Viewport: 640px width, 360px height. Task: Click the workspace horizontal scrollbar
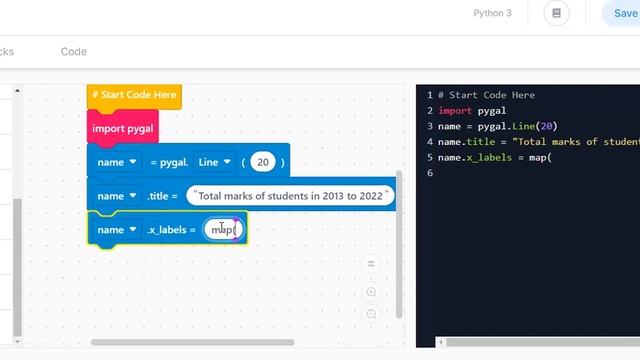(192, 342)
